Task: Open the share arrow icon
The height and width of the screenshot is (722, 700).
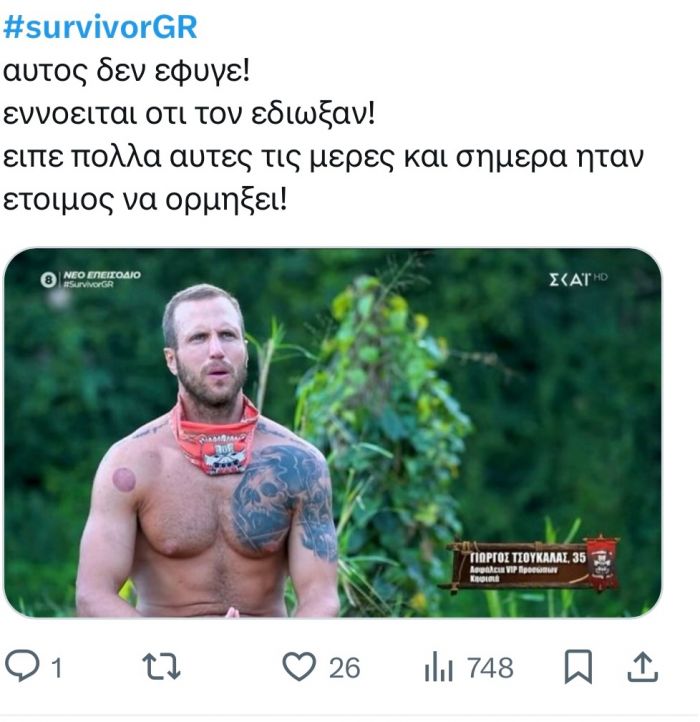Action: click(642, 666)
